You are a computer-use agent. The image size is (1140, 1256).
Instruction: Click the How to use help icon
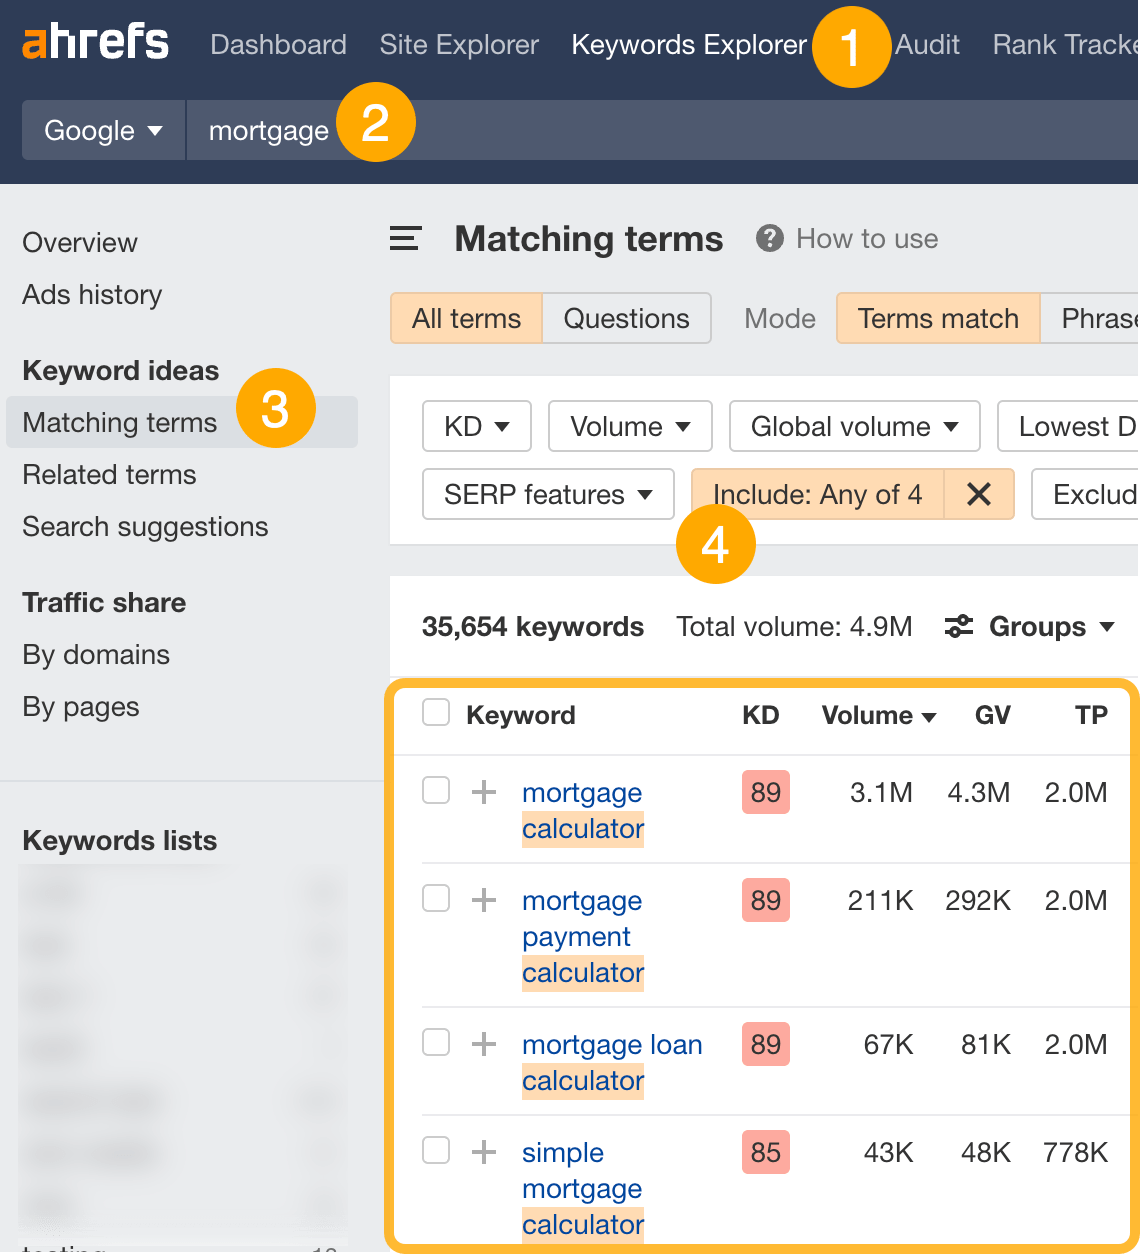[x=768, y=238]
